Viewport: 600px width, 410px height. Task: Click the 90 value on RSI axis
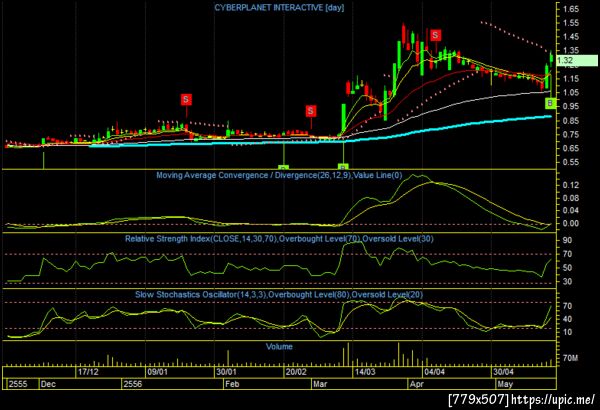[x=567, y=240]
